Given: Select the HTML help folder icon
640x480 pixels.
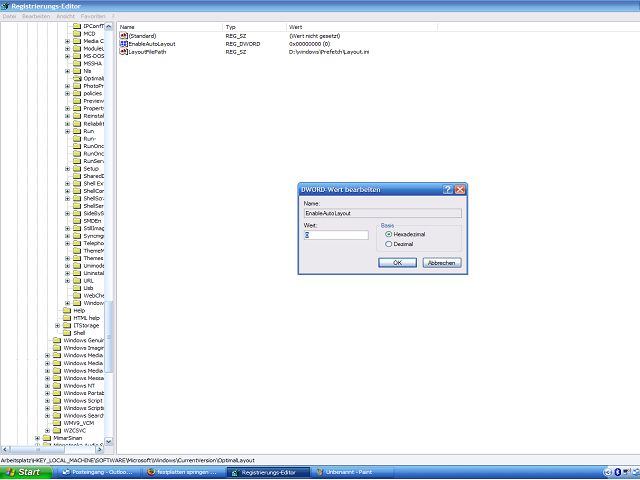Looking at the screenshot, I should 67,318.
